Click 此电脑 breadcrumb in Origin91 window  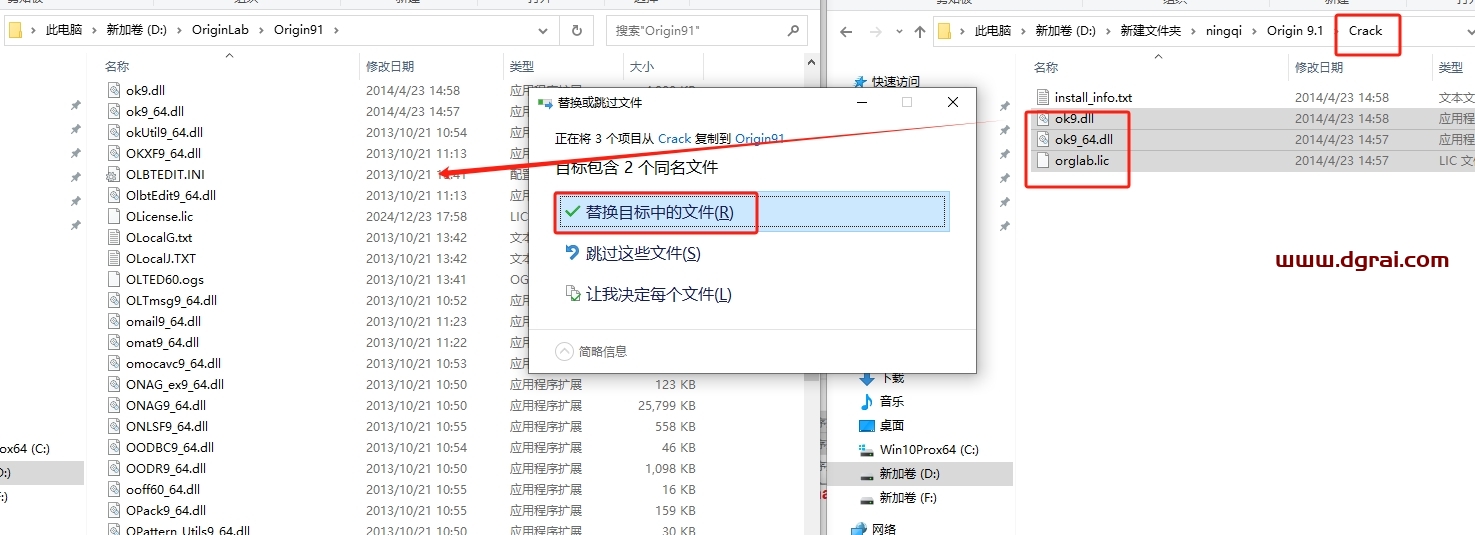(x=66, y=30)
